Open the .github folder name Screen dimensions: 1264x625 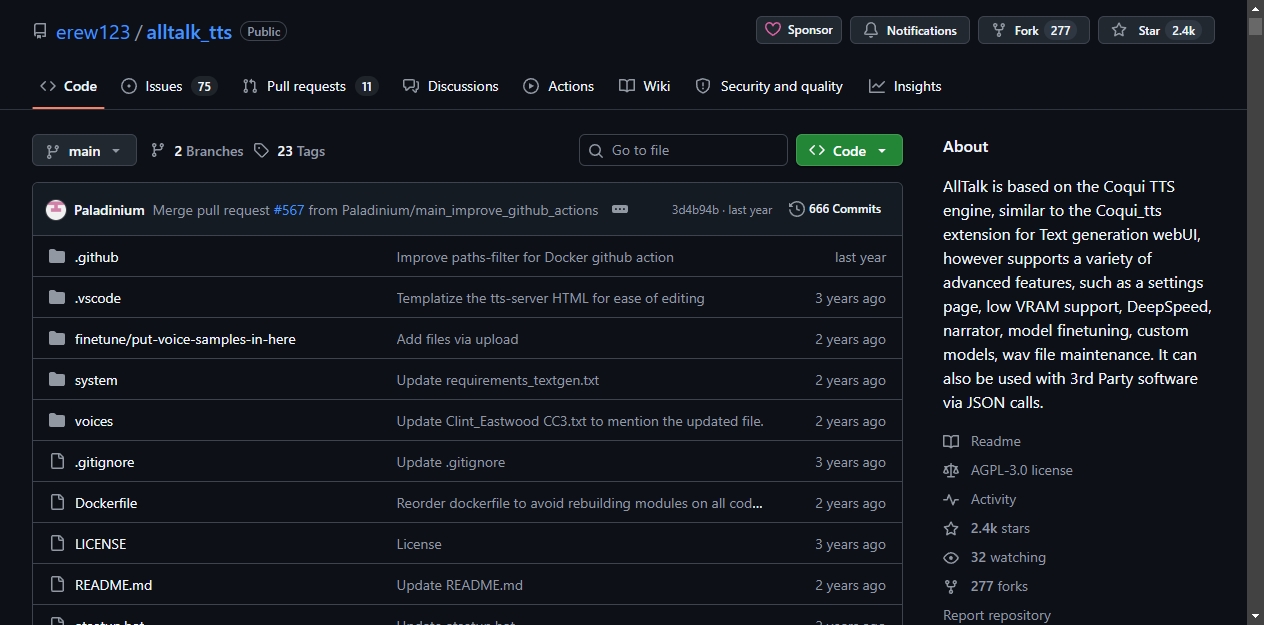[97, 257]
